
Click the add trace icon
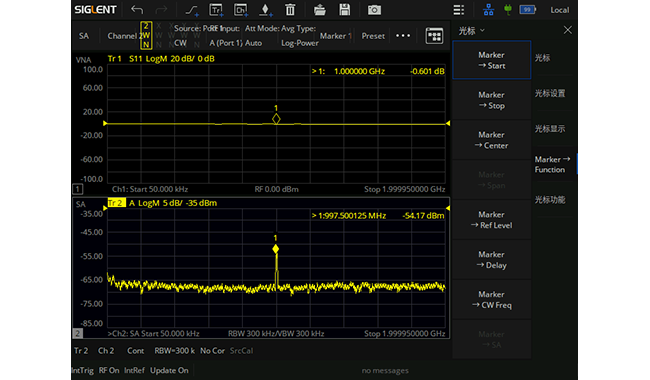[x=216, y=10]
